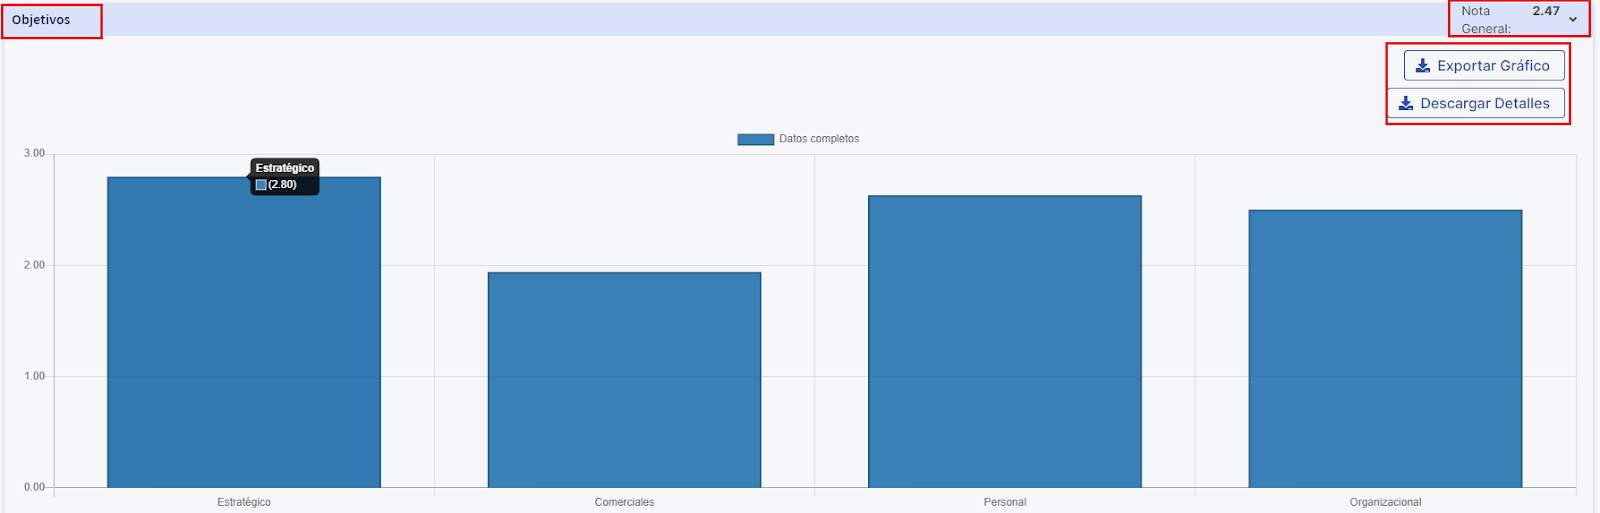
Task: Click the small color box beside (2.80)
Action: coord(261,185)
